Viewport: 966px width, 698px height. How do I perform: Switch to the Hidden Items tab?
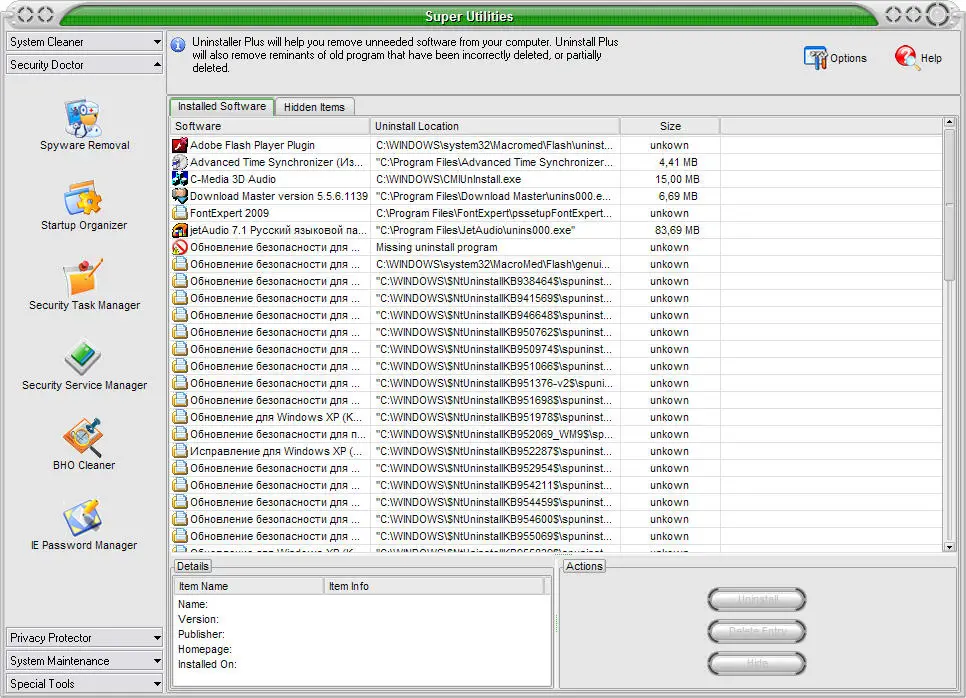coord(314,107)
